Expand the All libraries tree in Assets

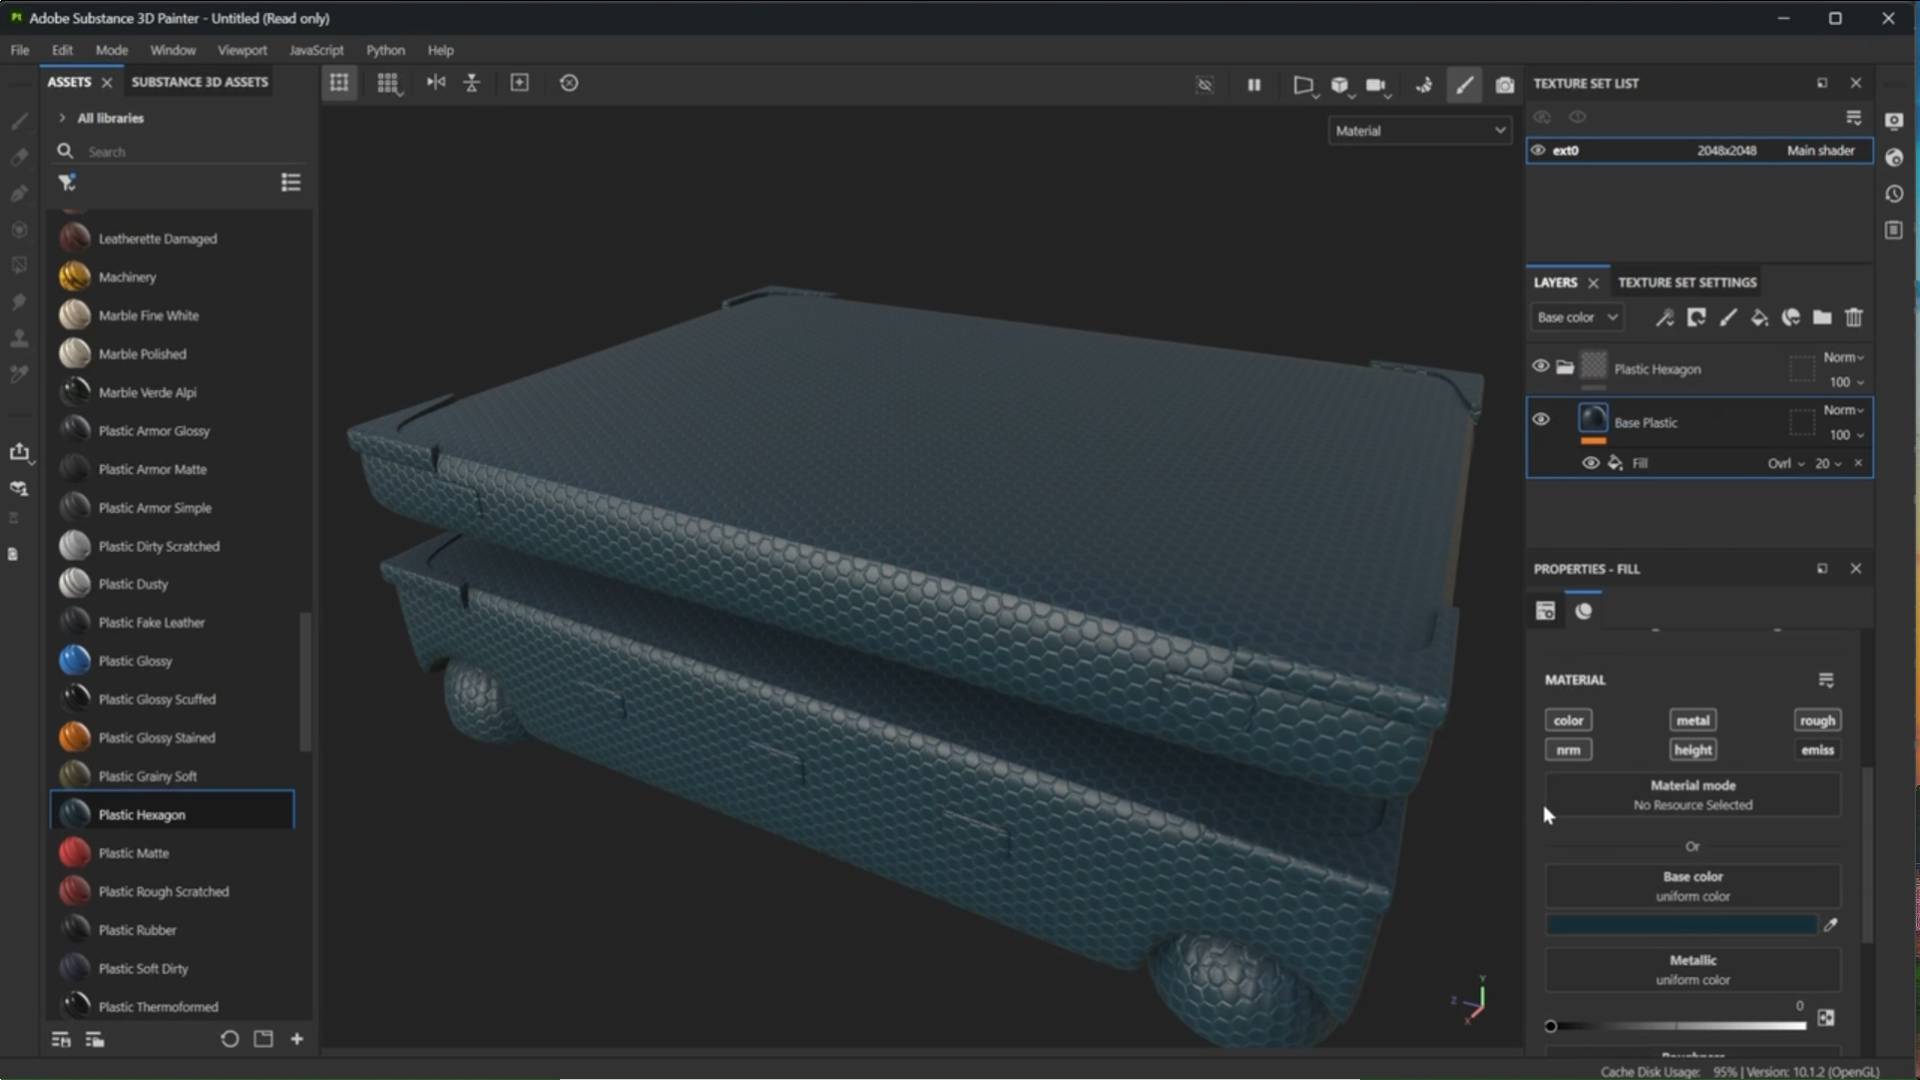[x=62, y=118]
